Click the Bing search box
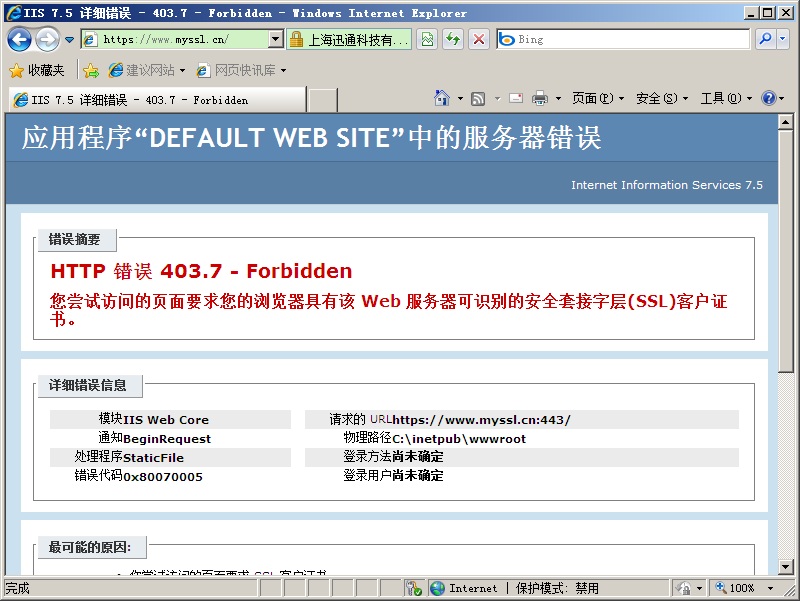This screenshot has width=800, height=601. click(x=623, y=39)
